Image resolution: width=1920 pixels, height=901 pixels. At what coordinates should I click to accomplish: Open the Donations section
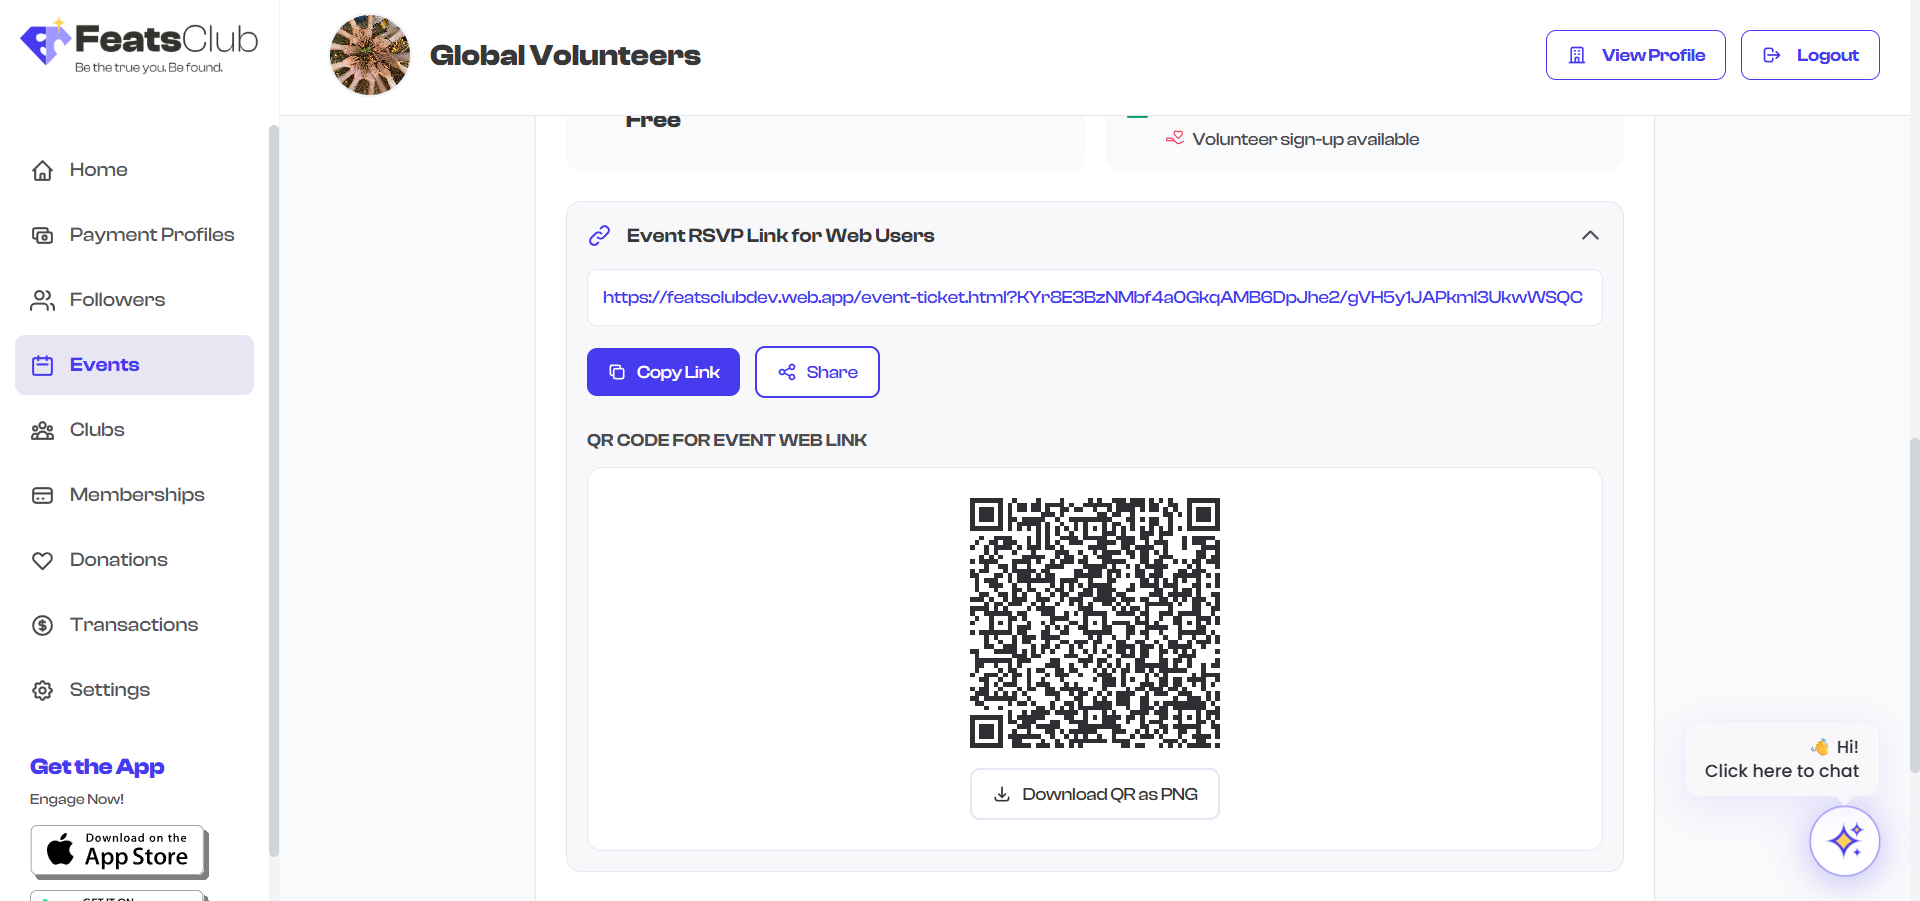point(134,560)
